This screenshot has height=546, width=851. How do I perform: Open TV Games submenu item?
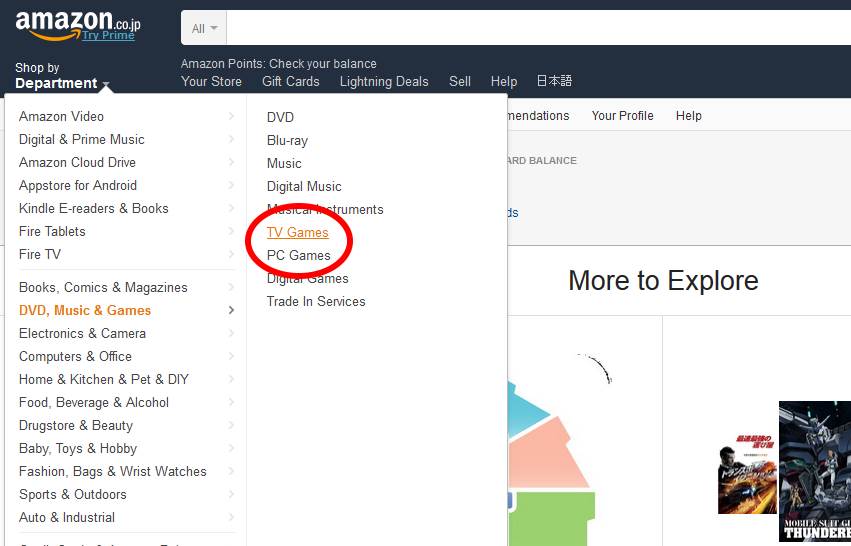[297, 232]
